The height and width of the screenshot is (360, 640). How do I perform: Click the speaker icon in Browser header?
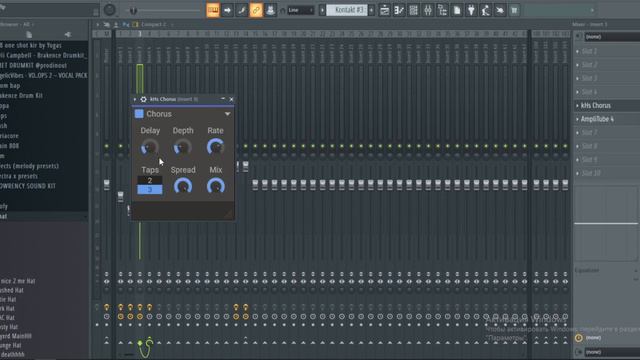tap(67, 35)
